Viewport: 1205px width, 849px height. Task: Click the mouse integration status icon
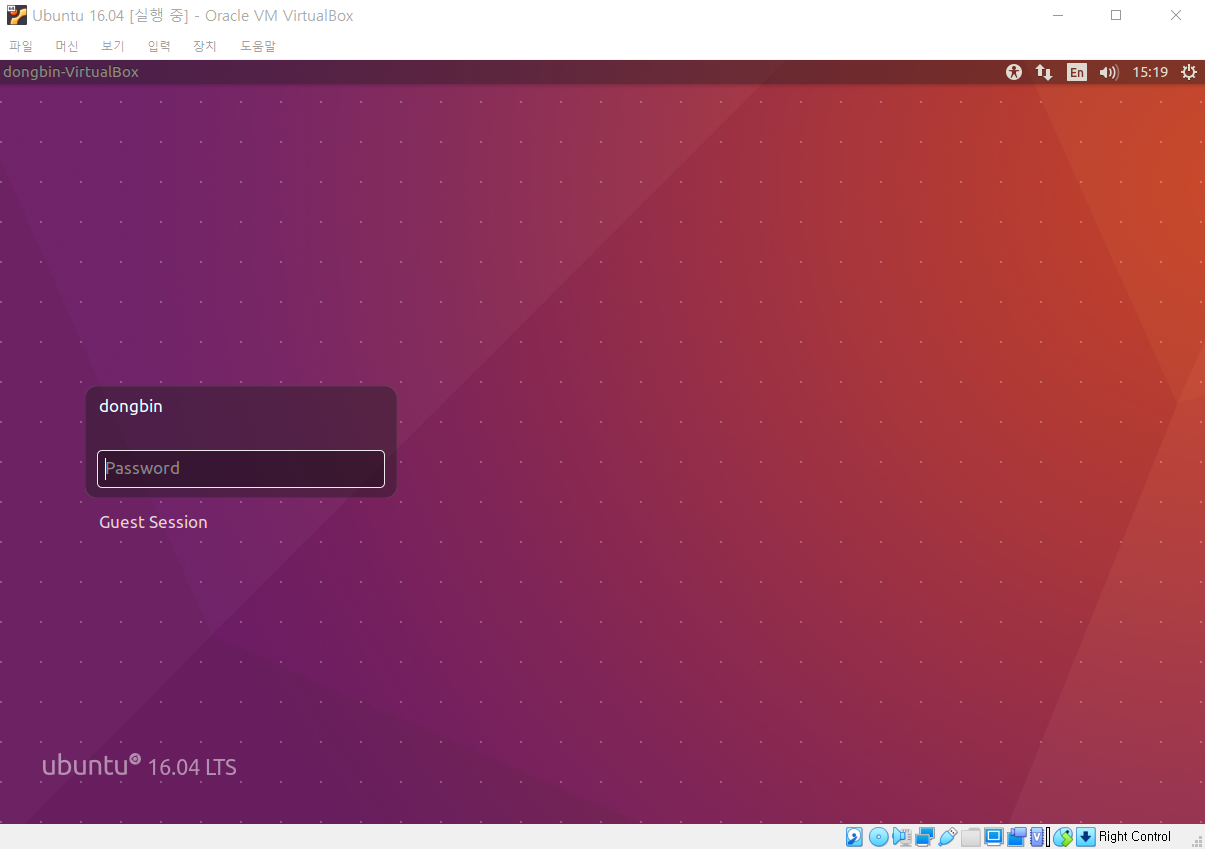tap(1063, 837)
